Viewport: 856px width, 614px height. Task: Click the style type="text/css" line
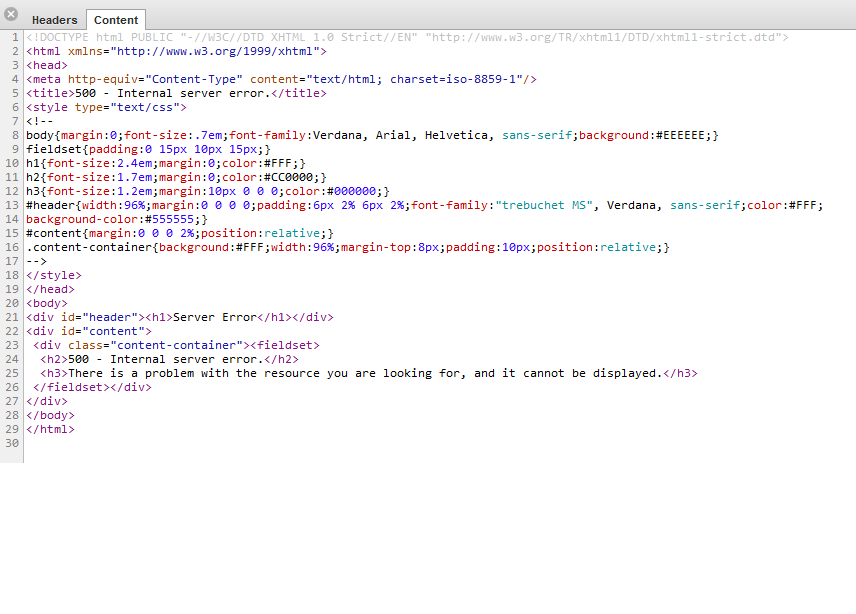106,108
